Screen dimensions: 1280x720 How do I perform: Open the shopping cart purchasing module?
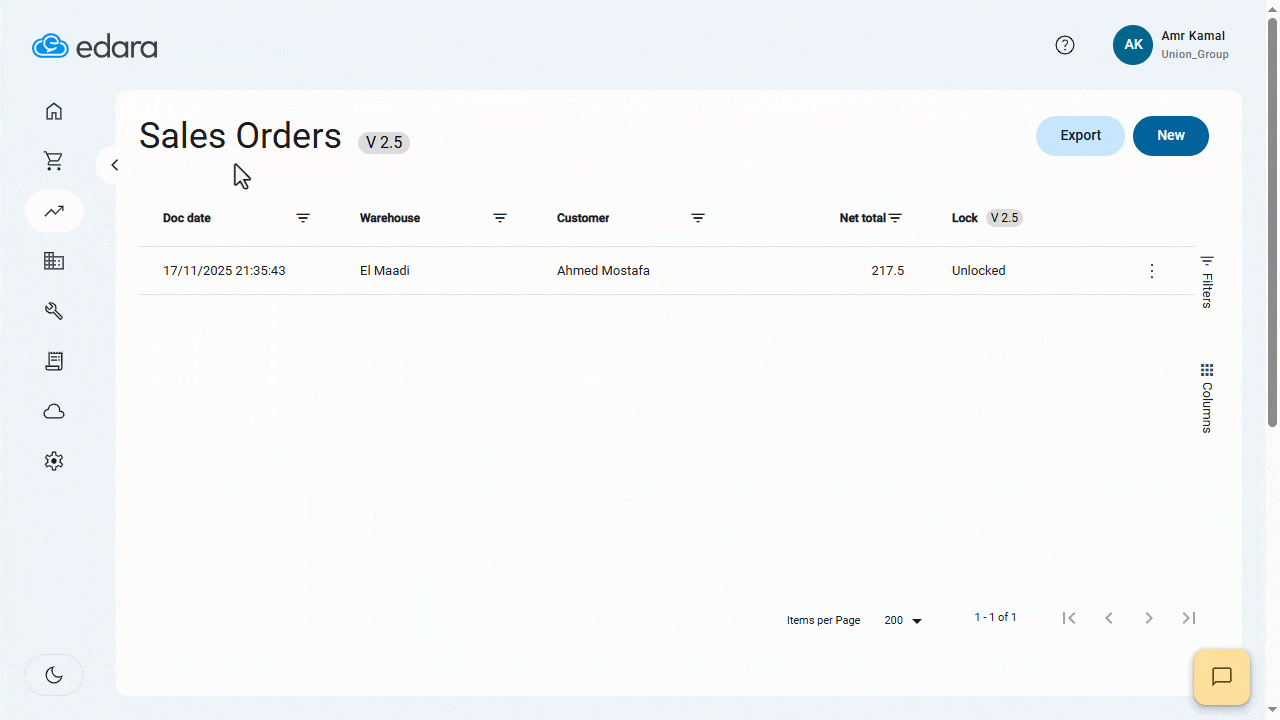[x=54, y=161]
